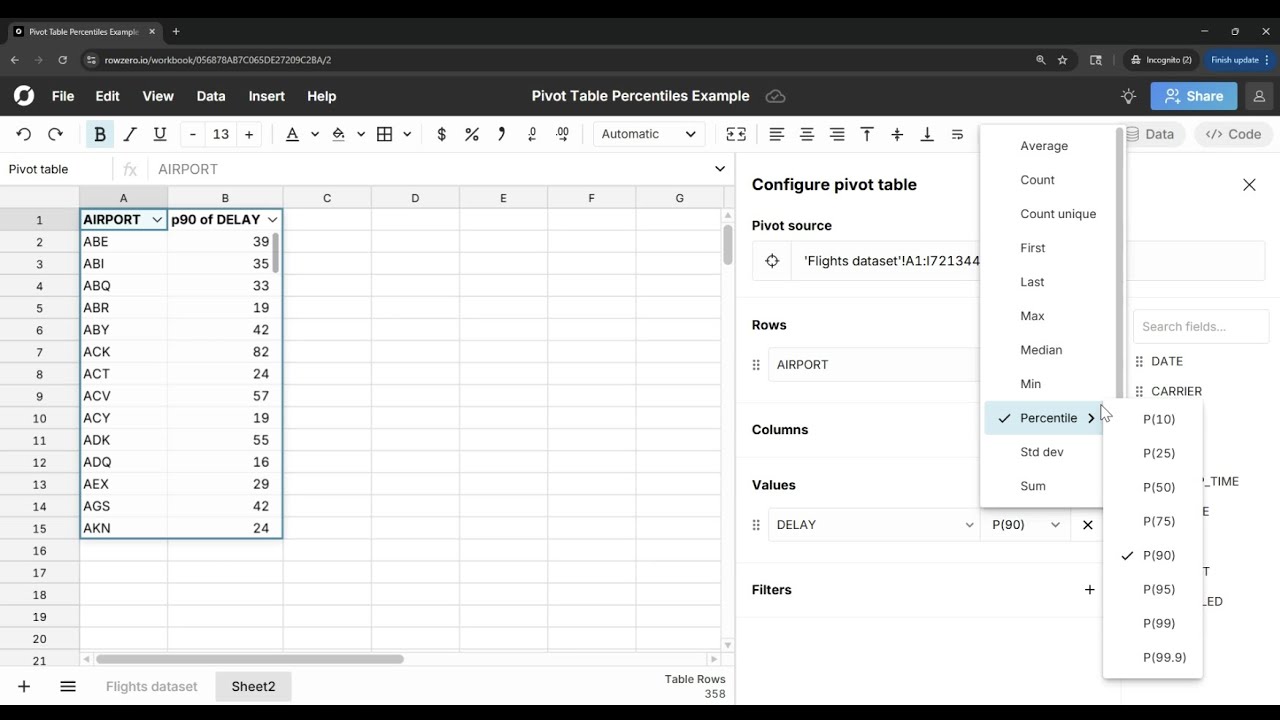The width and height of the screenshot is (1280, 720).
Task: Align cell content to top
Action: [x=867, y=134]
